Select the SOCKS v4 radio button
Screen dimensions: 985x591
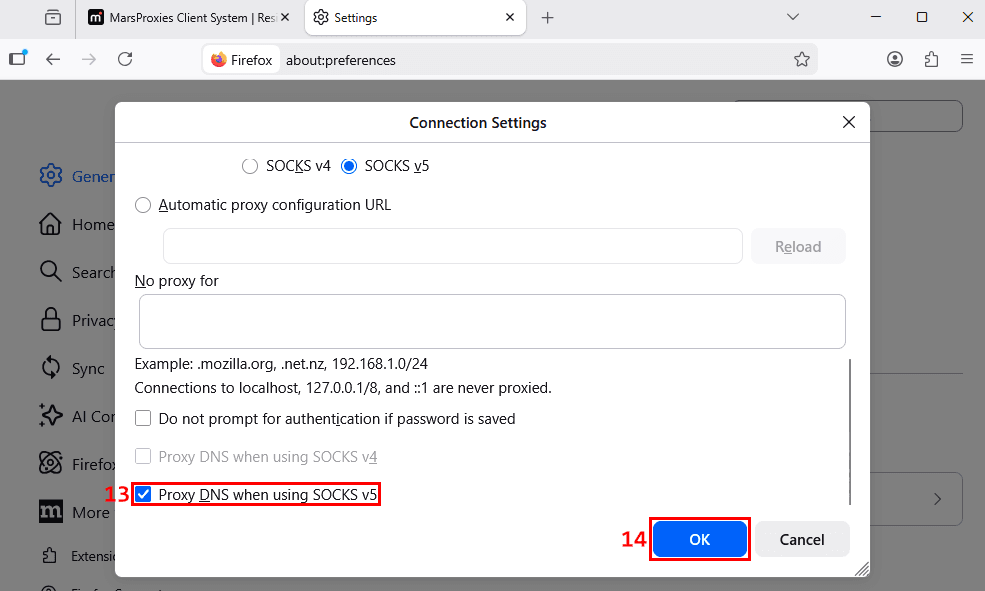(250, 166)
